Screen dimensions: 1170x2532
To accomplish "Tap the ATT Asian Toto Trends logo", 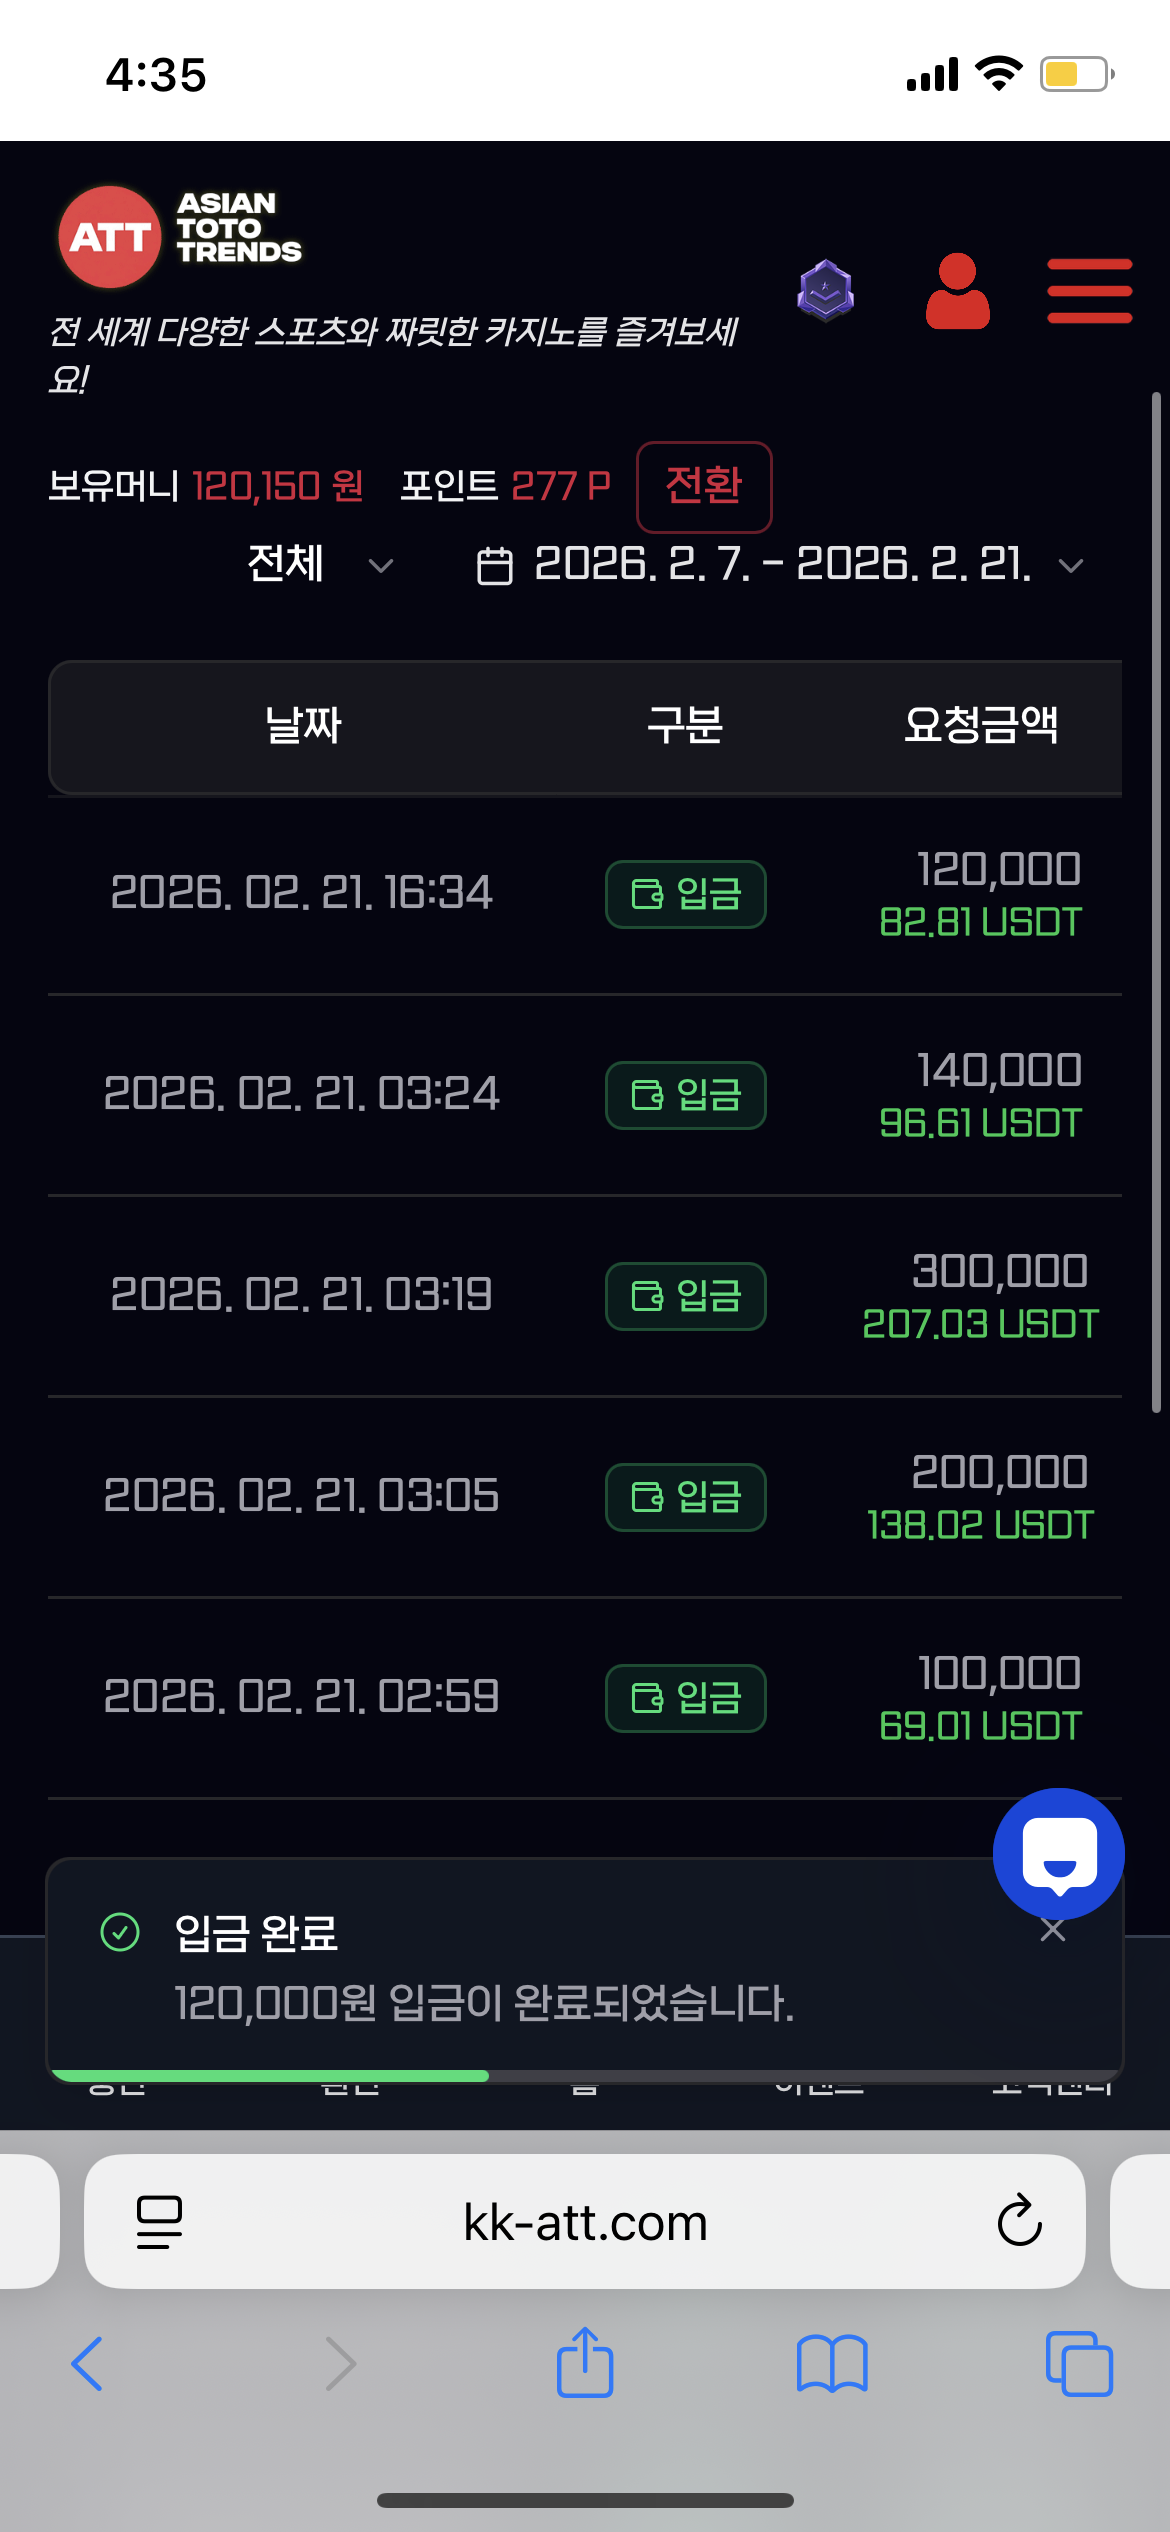I will click(x=180, y=236).
